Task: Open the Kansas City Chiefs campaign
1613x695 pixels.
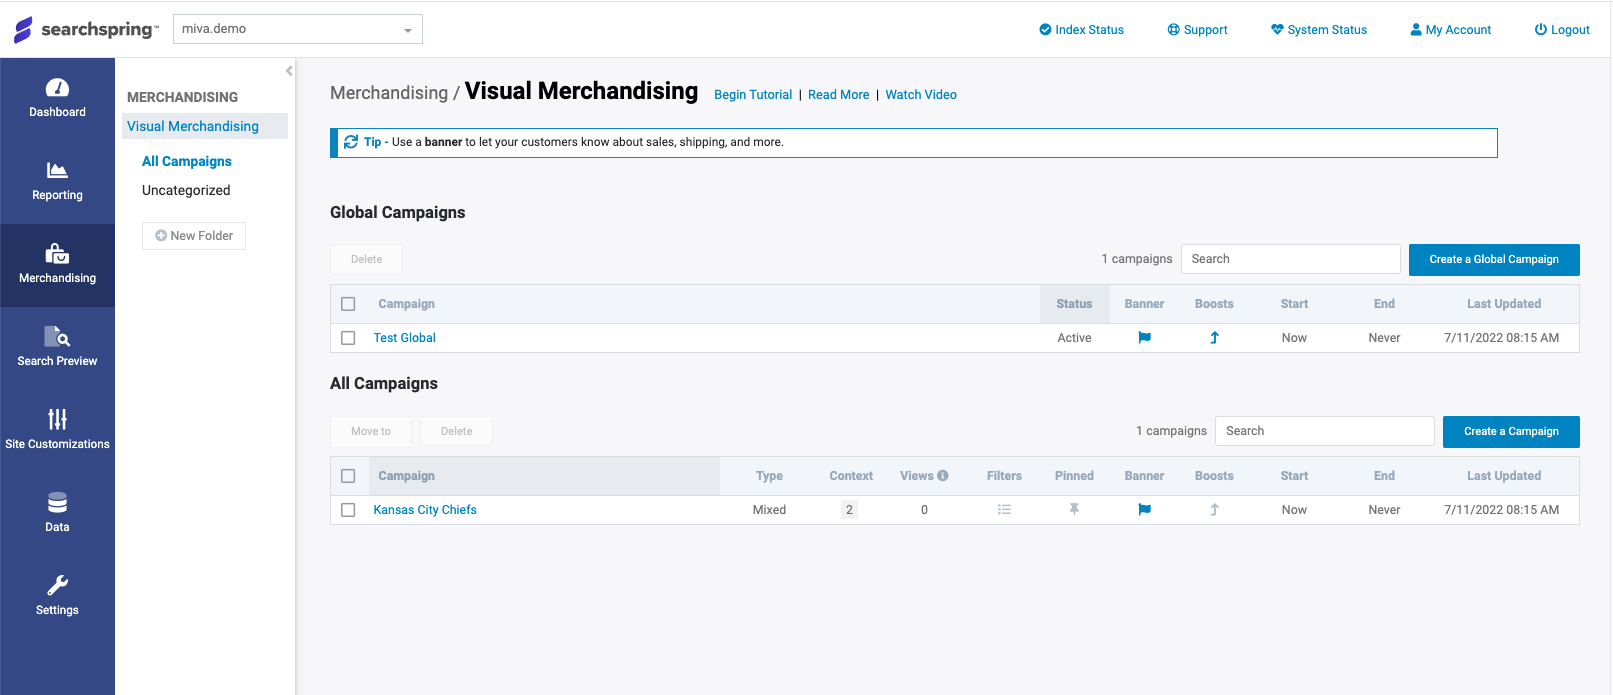Action: tap(425, 510)
